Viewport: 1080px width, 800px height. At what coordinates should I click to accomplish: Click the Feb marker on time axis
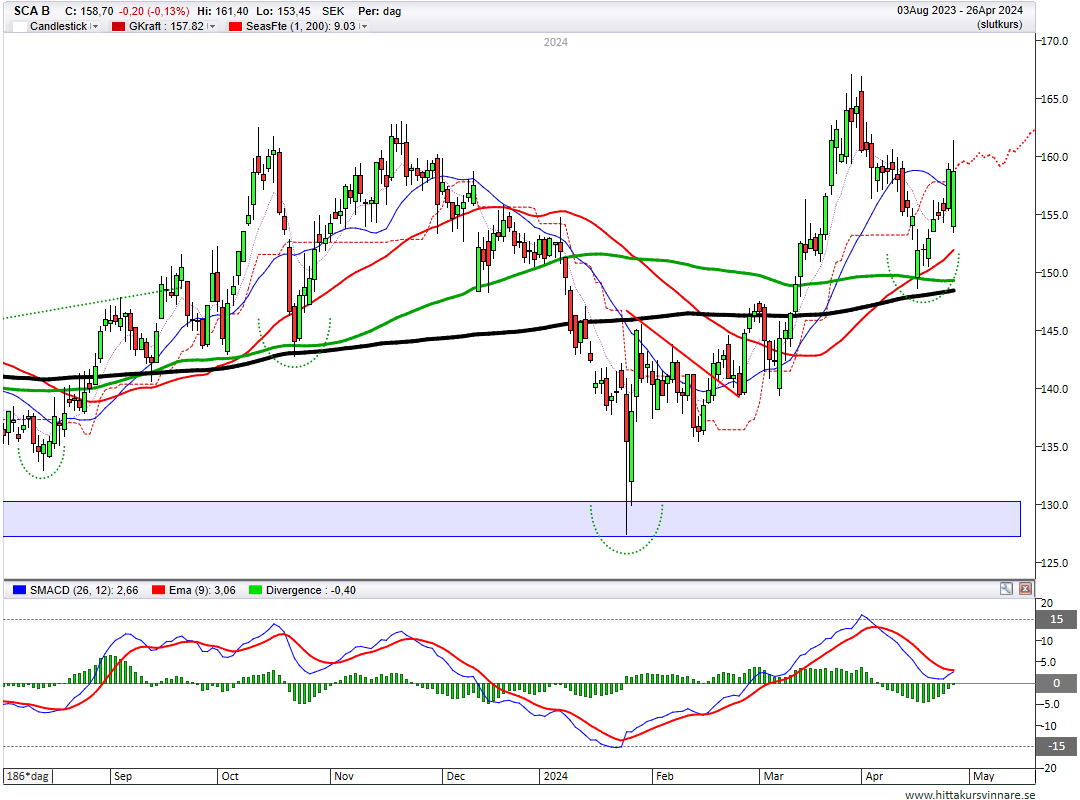(665, 776)
